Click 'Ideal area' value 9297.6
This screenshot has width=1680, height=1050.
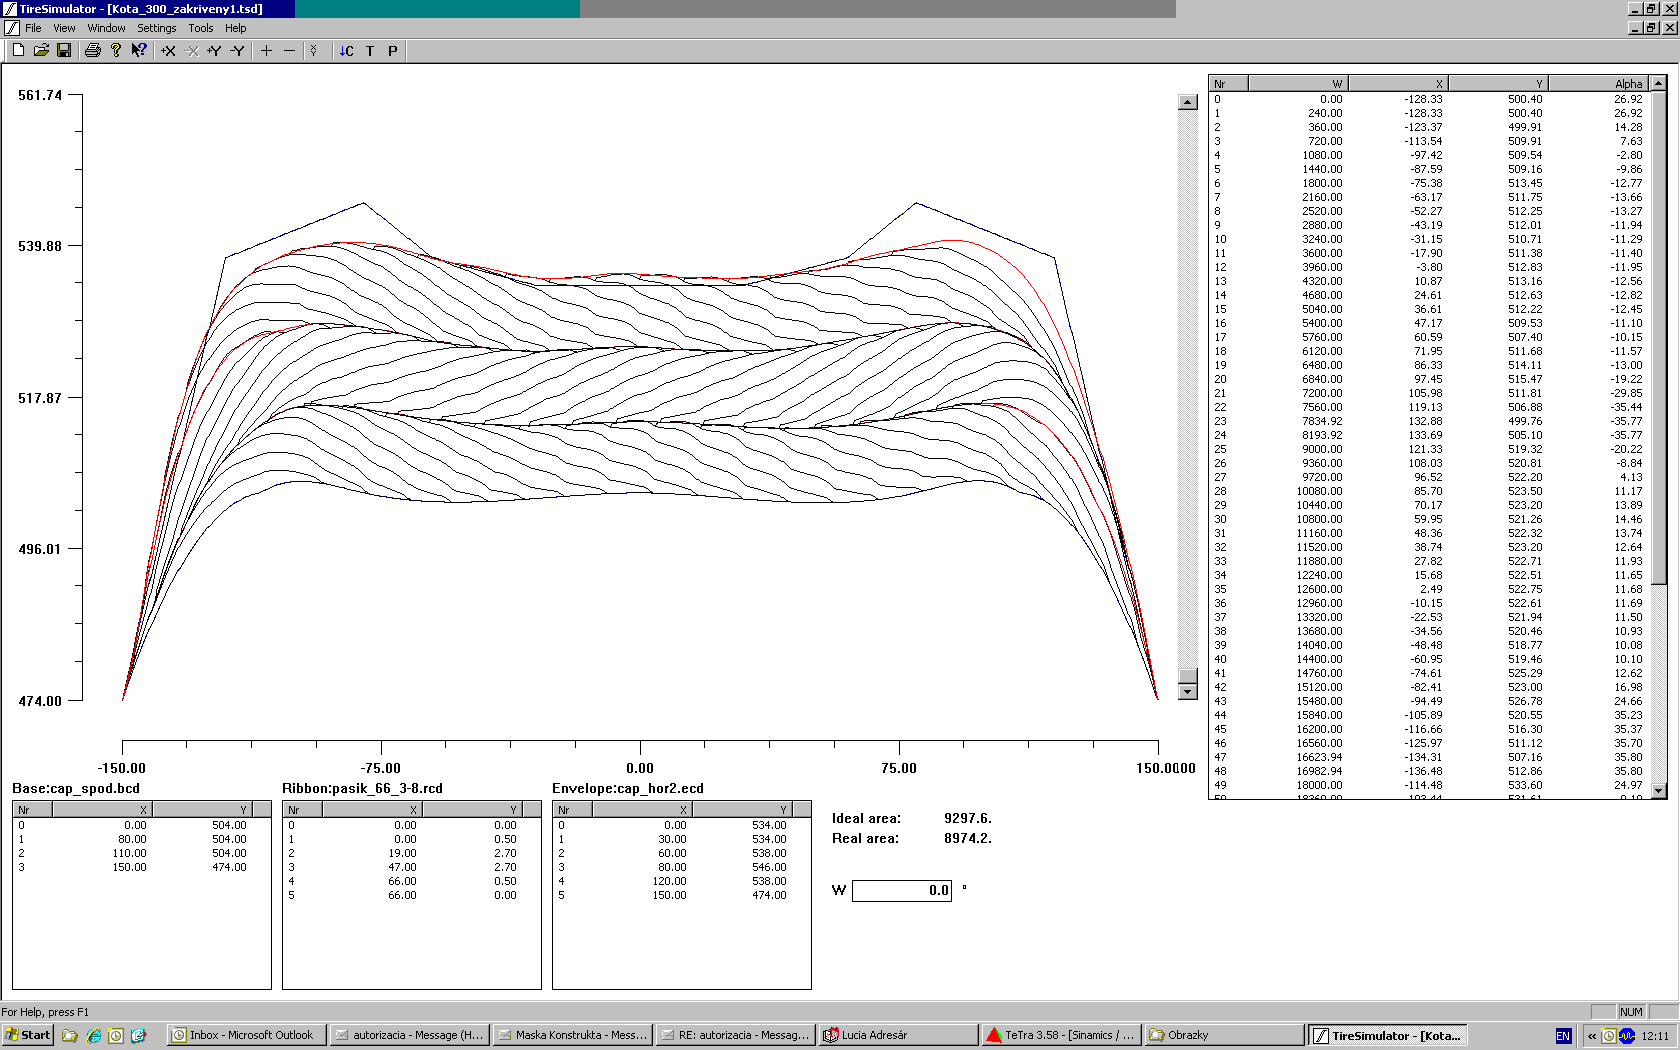[x=968, y=818]
